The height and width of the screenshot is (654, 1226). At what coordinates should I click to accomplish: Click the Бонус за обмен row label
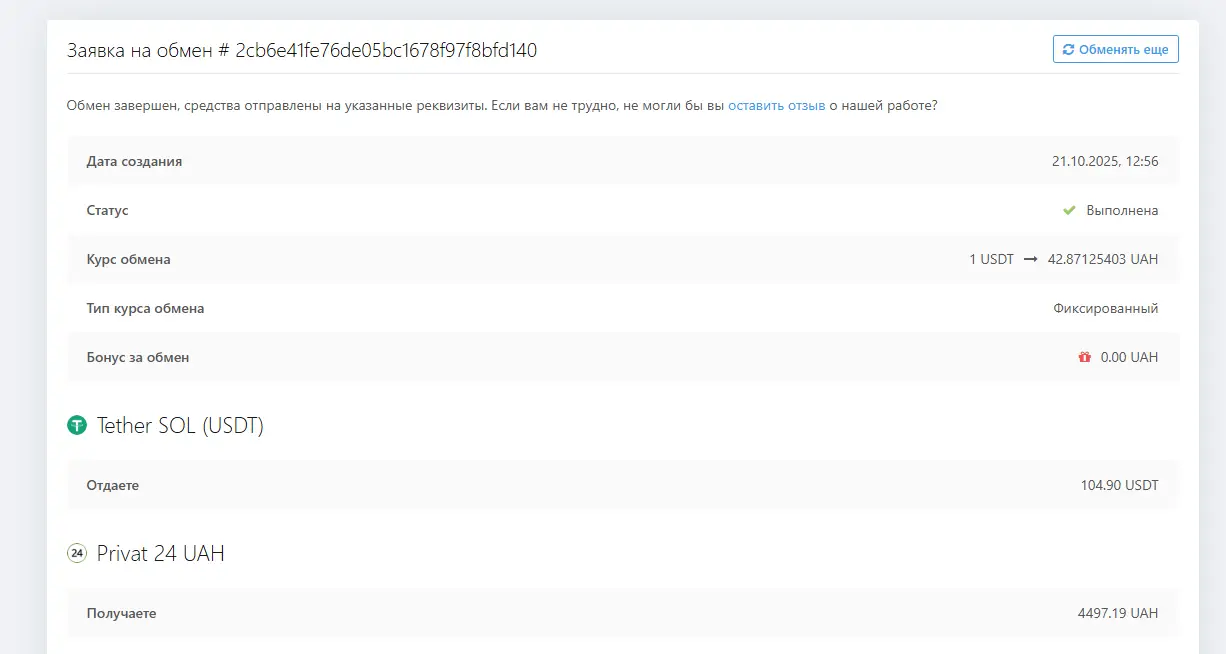coord(137,357)
